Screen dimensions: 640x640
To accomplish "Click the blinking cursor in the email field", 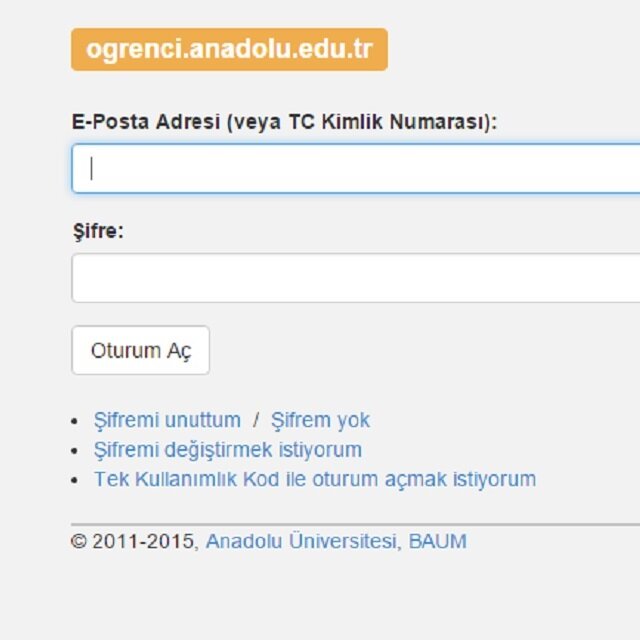I will click(x=91, y=168).
